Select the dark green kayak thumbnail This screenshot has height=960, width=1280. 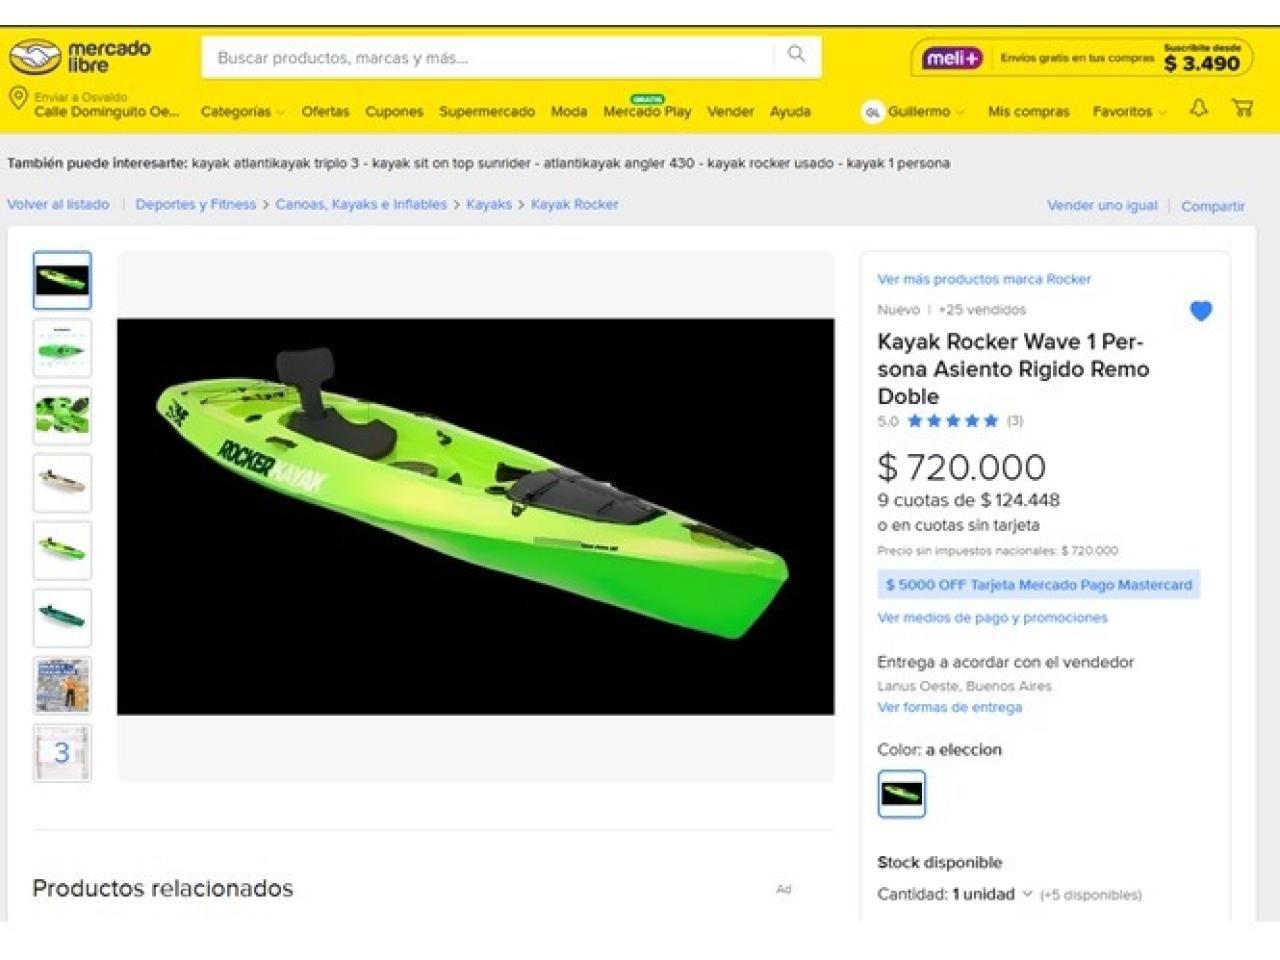point(62,617)
